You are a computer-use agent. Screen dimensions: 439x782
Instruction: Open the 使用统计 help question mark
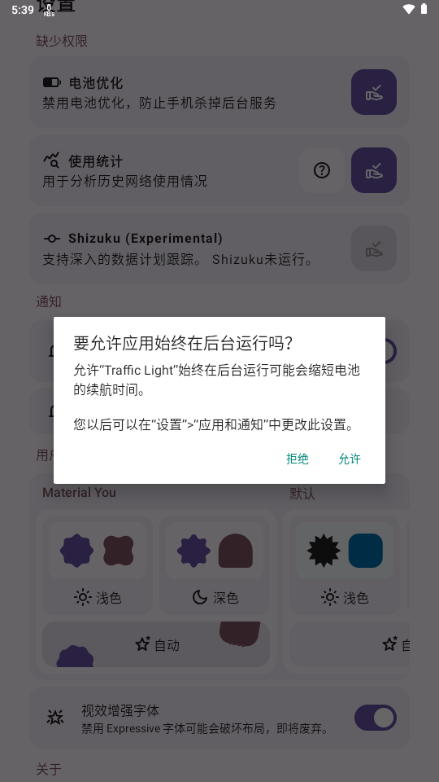coord(322,170)
